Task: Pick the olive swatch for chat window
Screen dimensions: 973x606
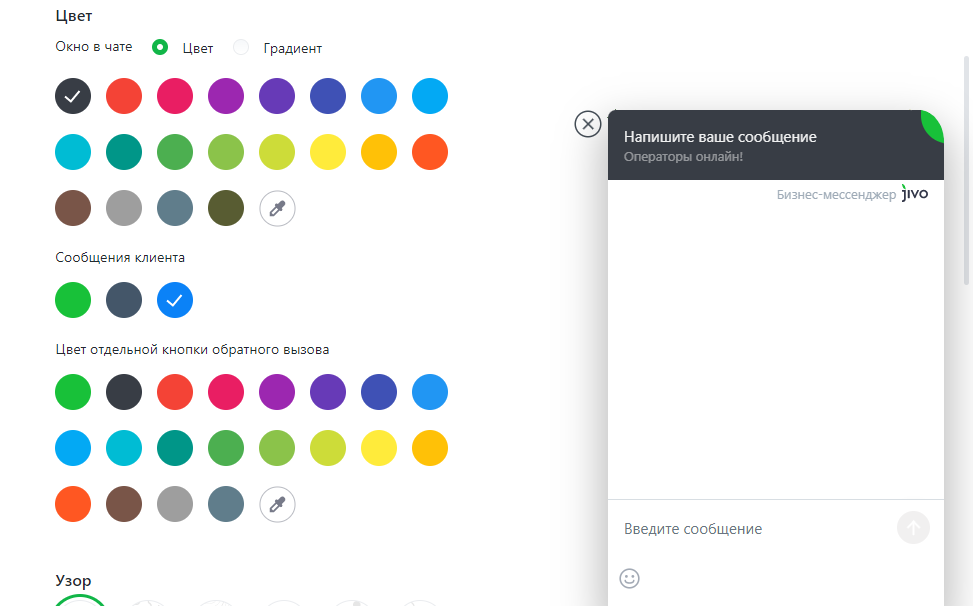Action: [226, 208]
